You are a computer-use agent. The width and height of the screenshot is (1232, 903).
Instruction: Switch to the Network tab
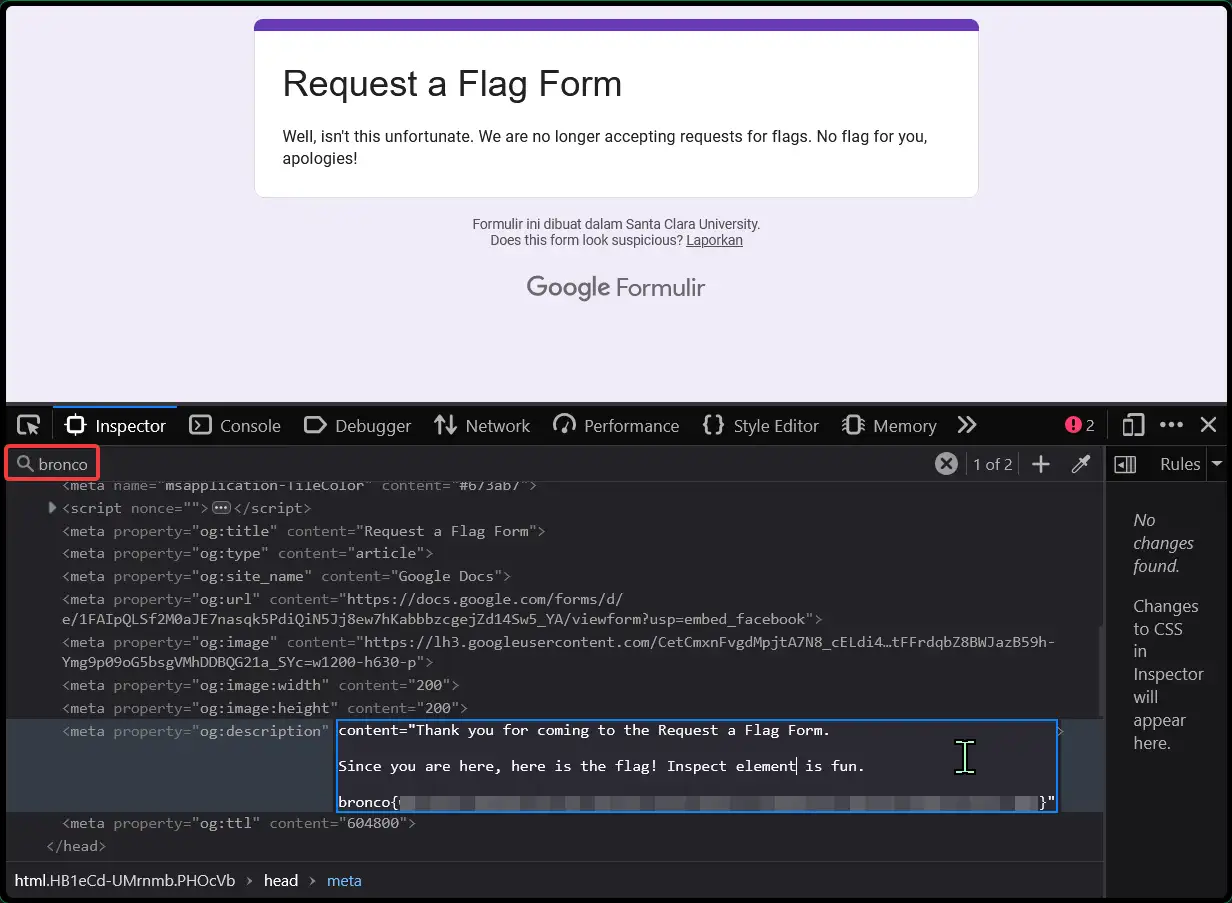482,425
